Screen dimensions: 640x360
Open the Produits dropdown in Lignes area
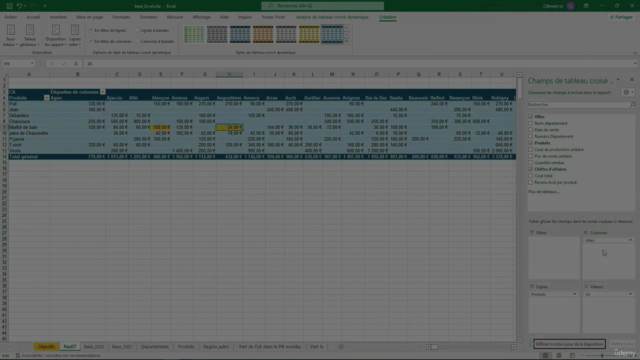(575, 294)
